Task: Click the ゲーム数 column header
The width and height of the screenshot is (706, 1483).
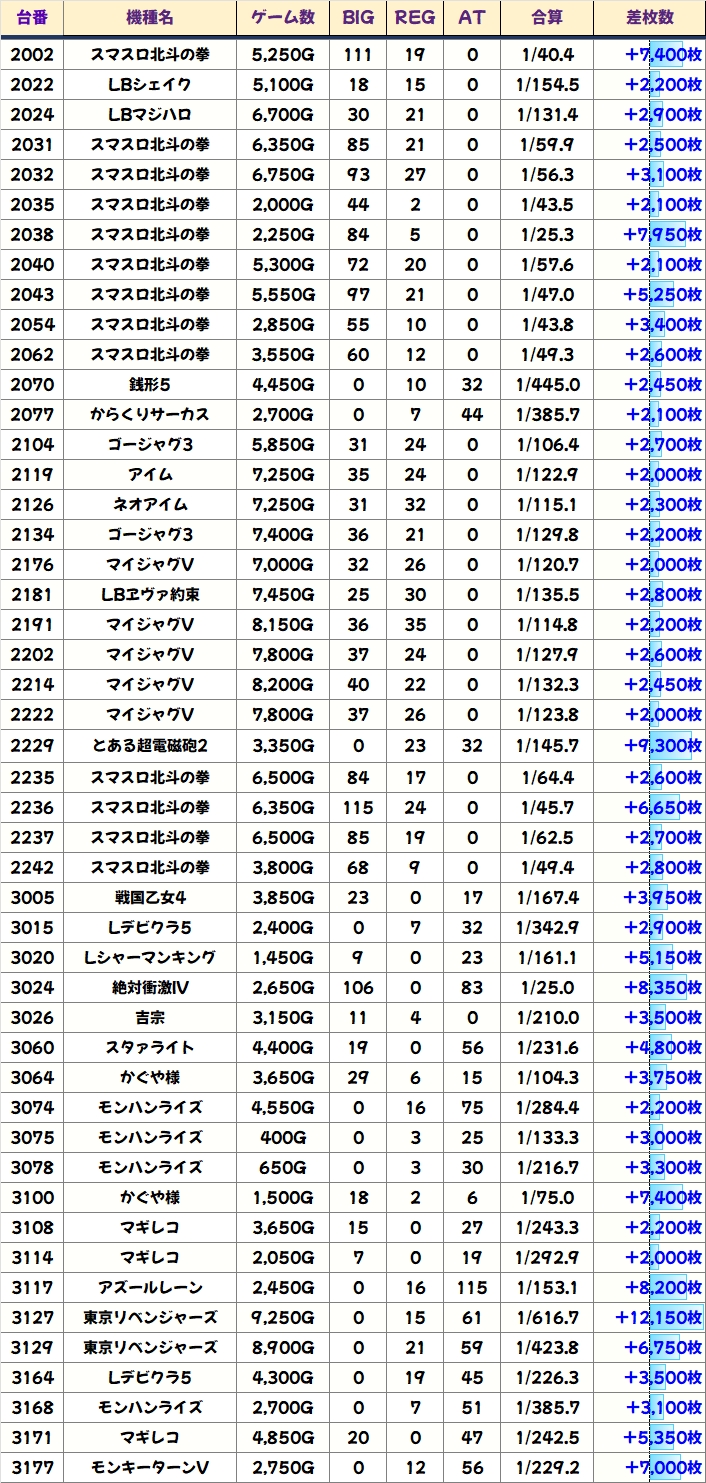Action: click(x=283, y=18)
